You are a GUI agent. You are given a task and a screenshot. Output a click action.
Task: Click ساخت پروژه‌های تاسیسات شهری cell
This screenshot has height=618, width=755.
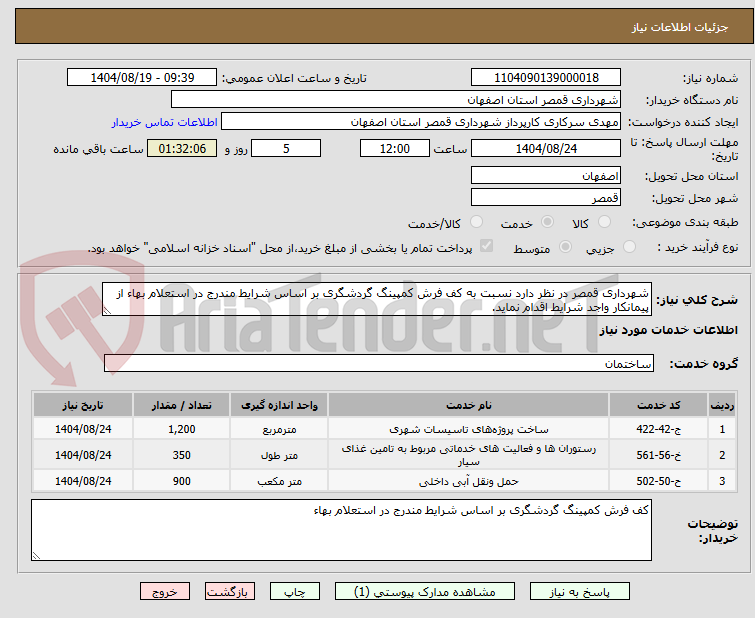coord(469,429)
